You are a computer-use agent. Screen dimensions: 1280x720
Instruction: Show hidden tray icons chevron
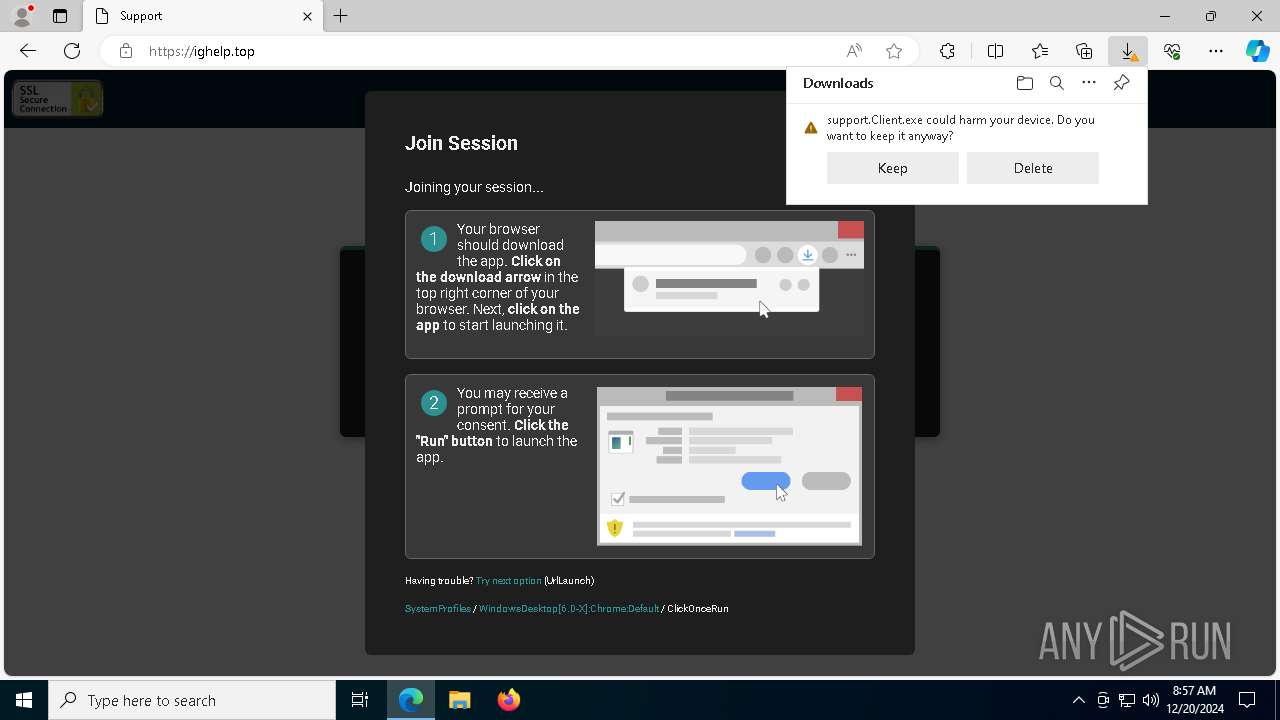coord(1078,700)
